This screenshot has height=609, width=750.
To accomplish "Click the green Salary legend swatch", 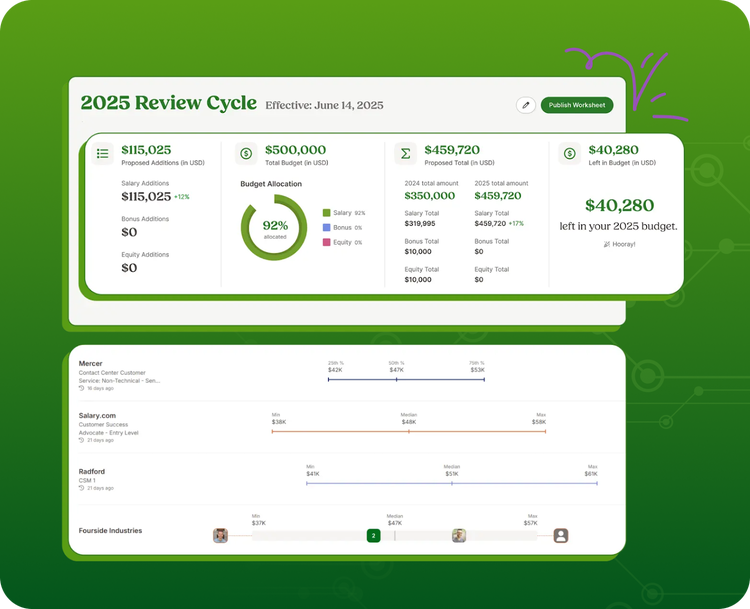I will 326,213.
